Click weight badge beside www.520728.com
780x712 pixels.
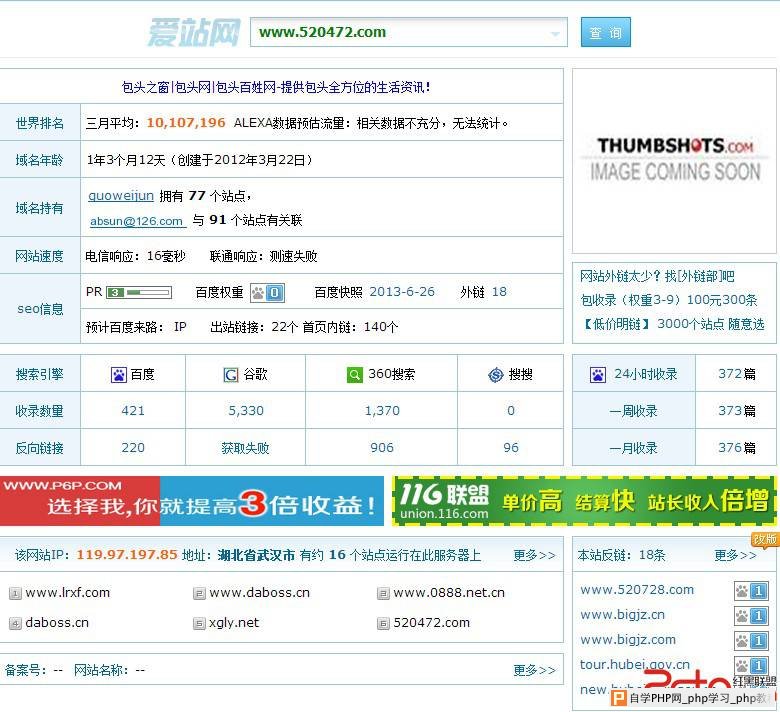(752, 591)
